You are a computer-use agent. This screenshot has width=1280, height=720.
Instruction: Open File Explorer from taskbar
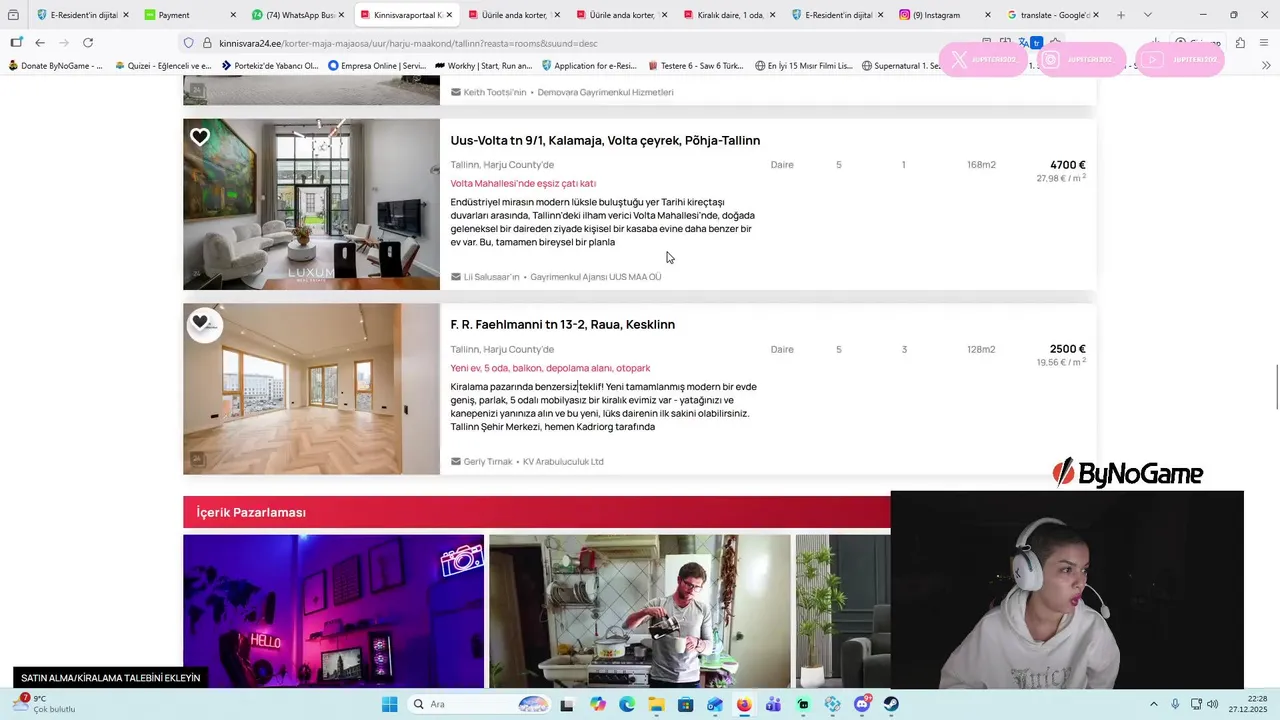(656, 704)
